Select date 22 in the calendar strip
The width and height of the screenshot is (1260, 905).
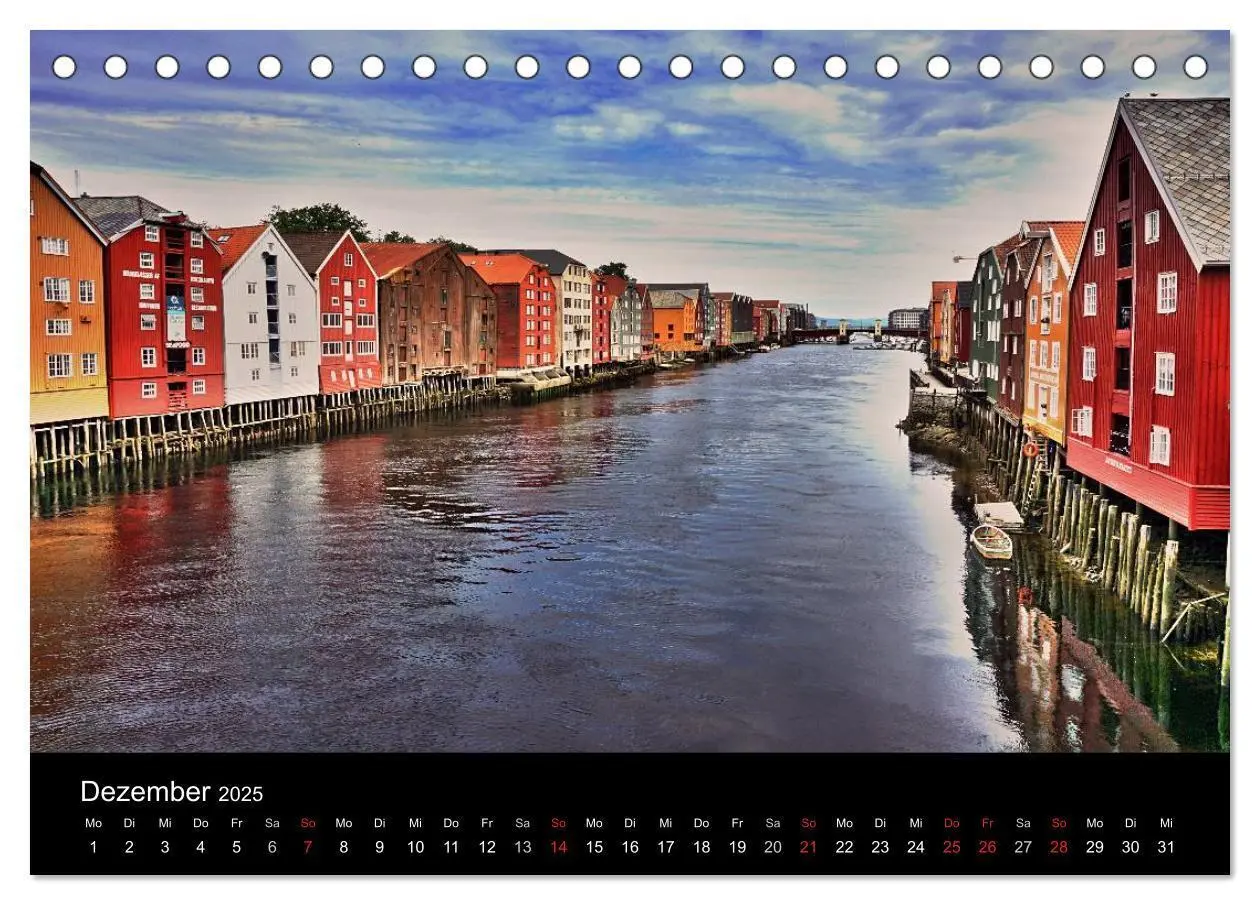(844, 847)
